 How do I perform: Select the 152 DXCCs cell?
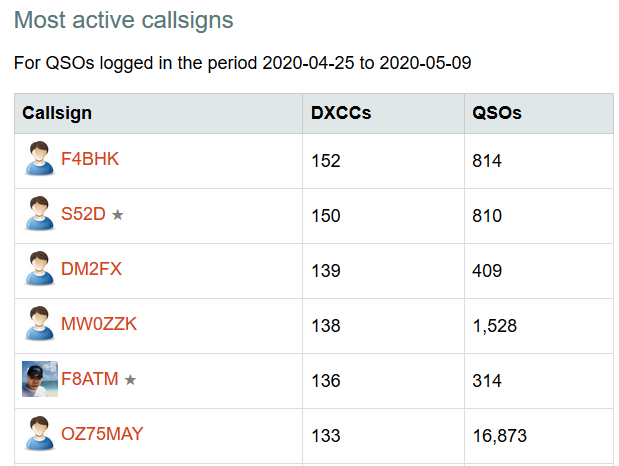tap(326, 161)
